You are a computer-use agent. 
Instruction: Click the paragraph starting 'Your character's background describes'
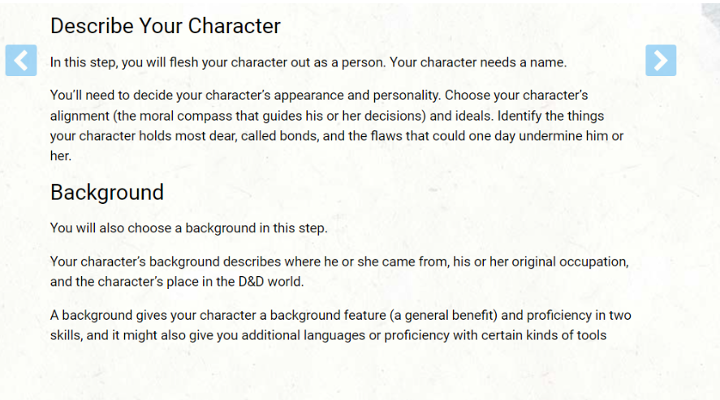pos(339,271)
